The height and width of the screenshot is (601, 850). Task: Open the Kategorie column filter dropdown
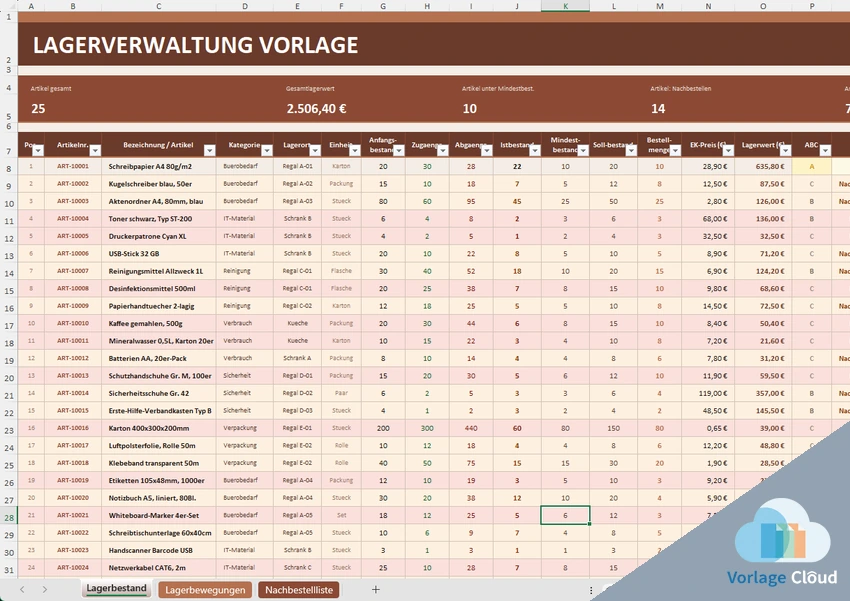click(267, 151)
